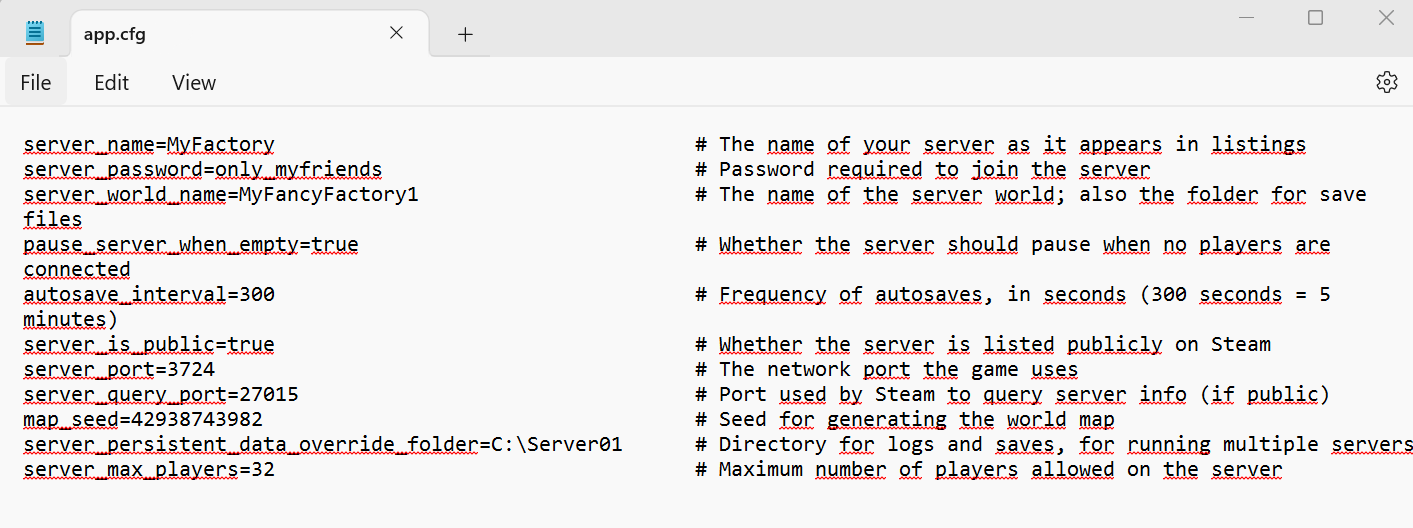
Task: Open the File menu
Action: 35,83
